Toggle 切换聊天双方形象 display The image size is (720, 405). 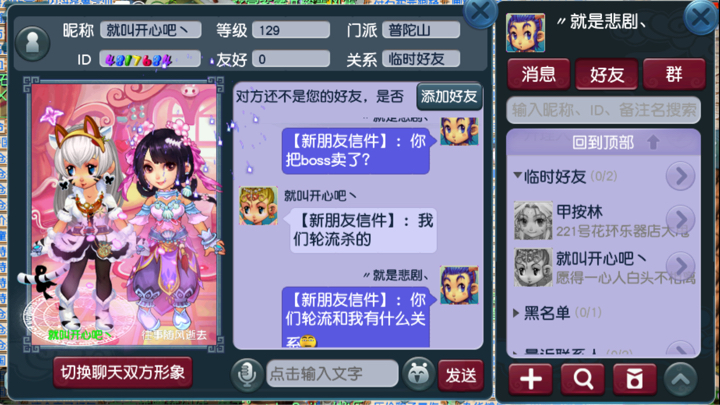pyautogui.click(x=123, y=372)
